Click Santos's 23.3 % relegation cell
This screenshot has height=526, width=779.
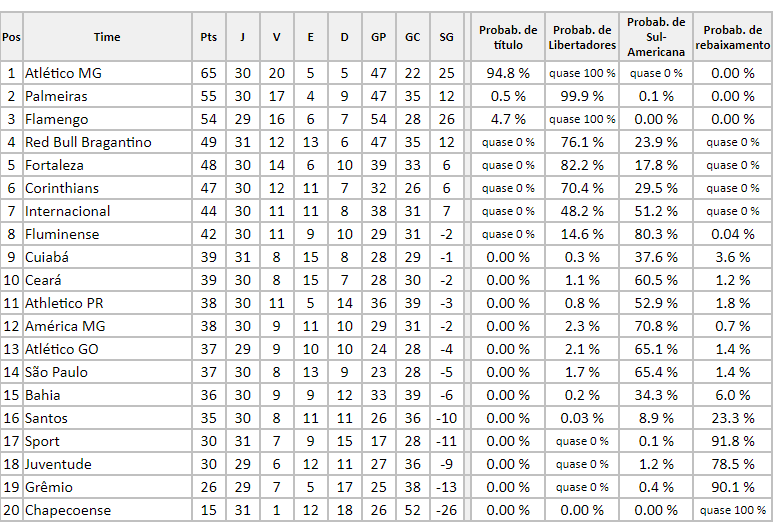click(733, 418)
